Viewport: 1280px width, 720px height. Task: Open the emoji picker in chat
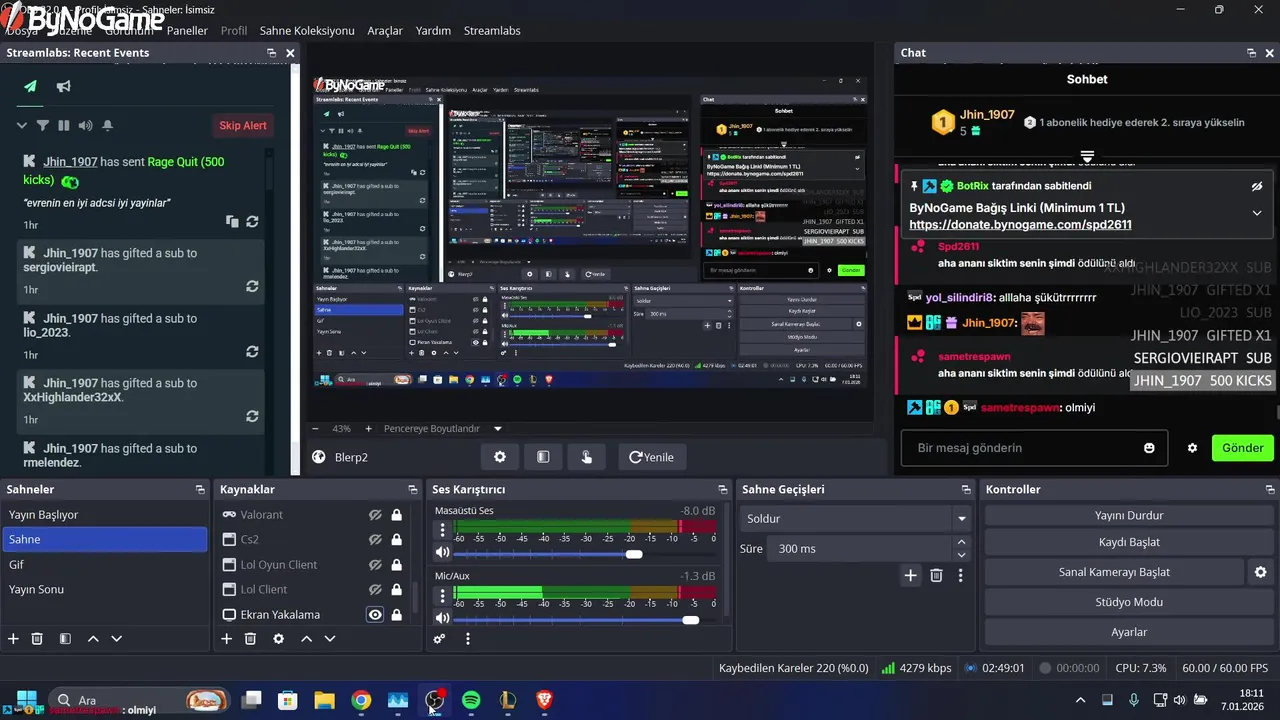pos(1149,448)
